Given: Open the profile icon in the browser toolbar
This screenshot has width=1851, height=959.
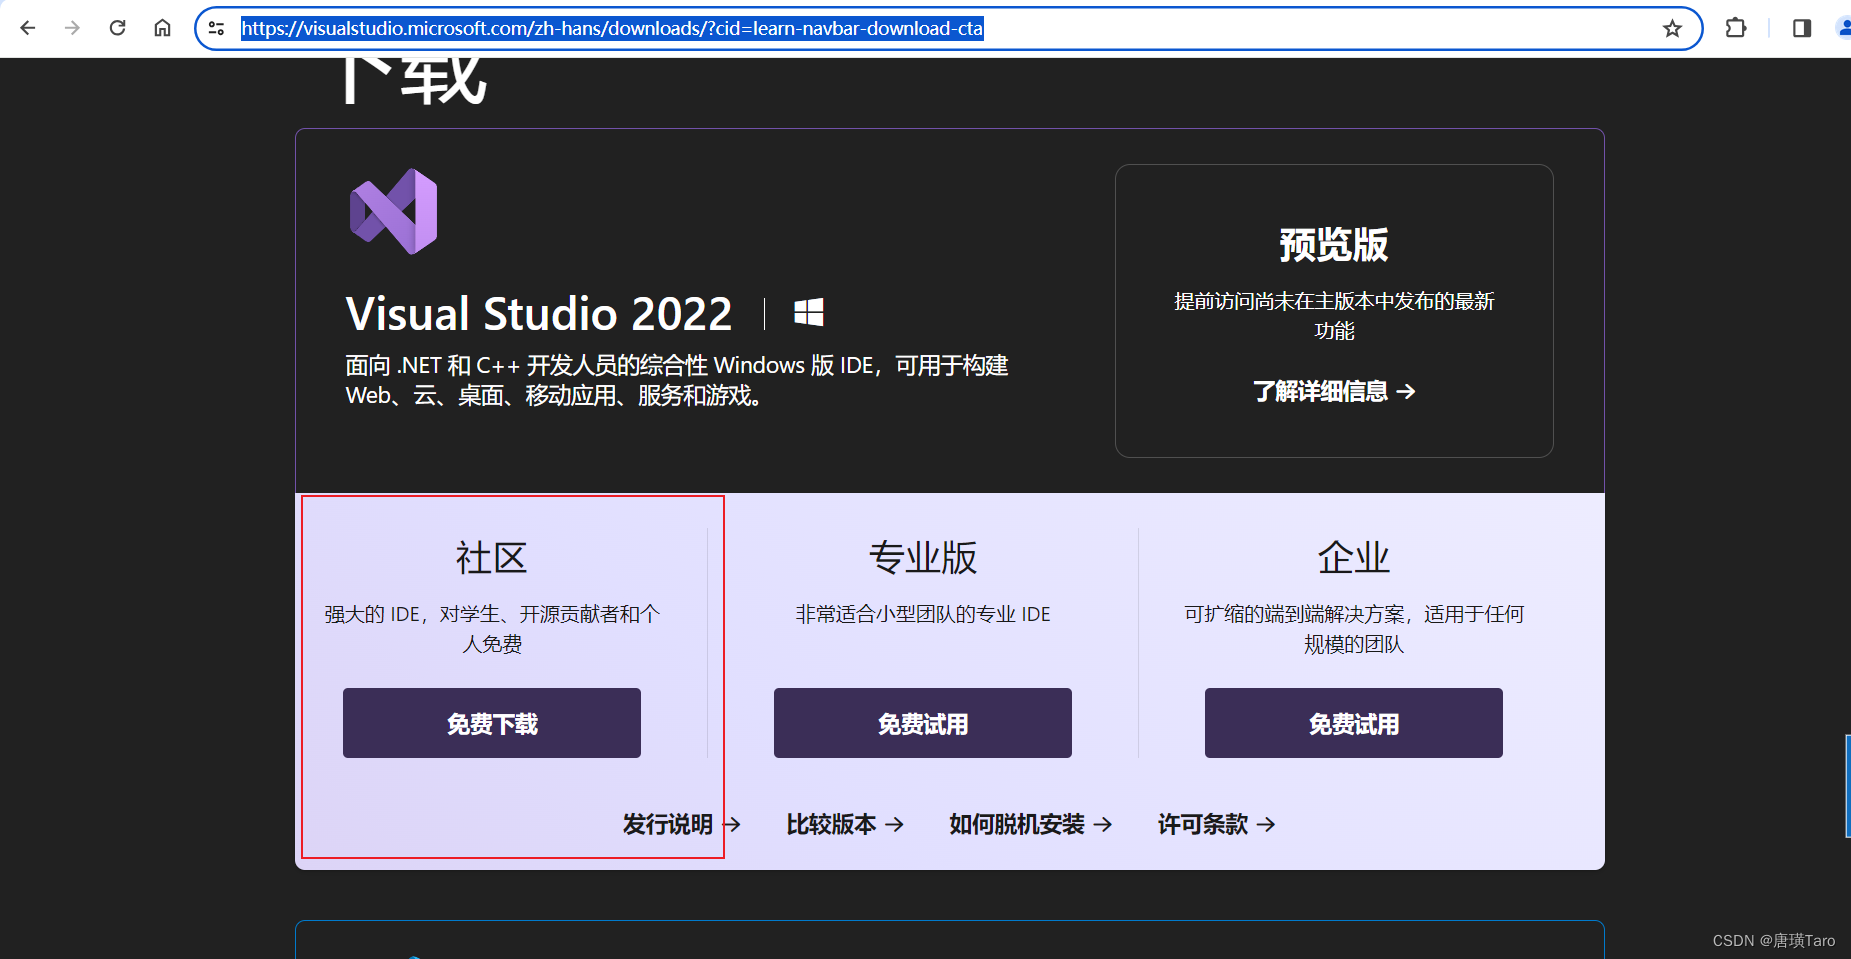Looking at the screenshot, I should click(x=1845, y=28).
